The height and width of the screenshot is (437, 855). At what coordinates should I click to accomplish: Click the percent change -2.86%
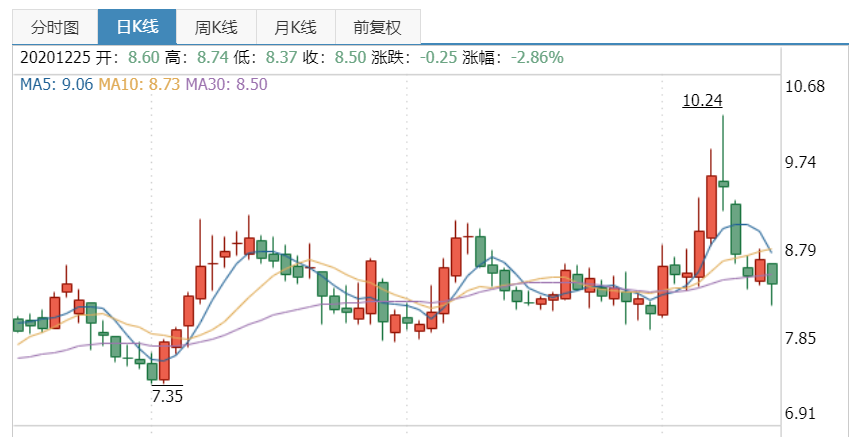[x=537, y=57]
